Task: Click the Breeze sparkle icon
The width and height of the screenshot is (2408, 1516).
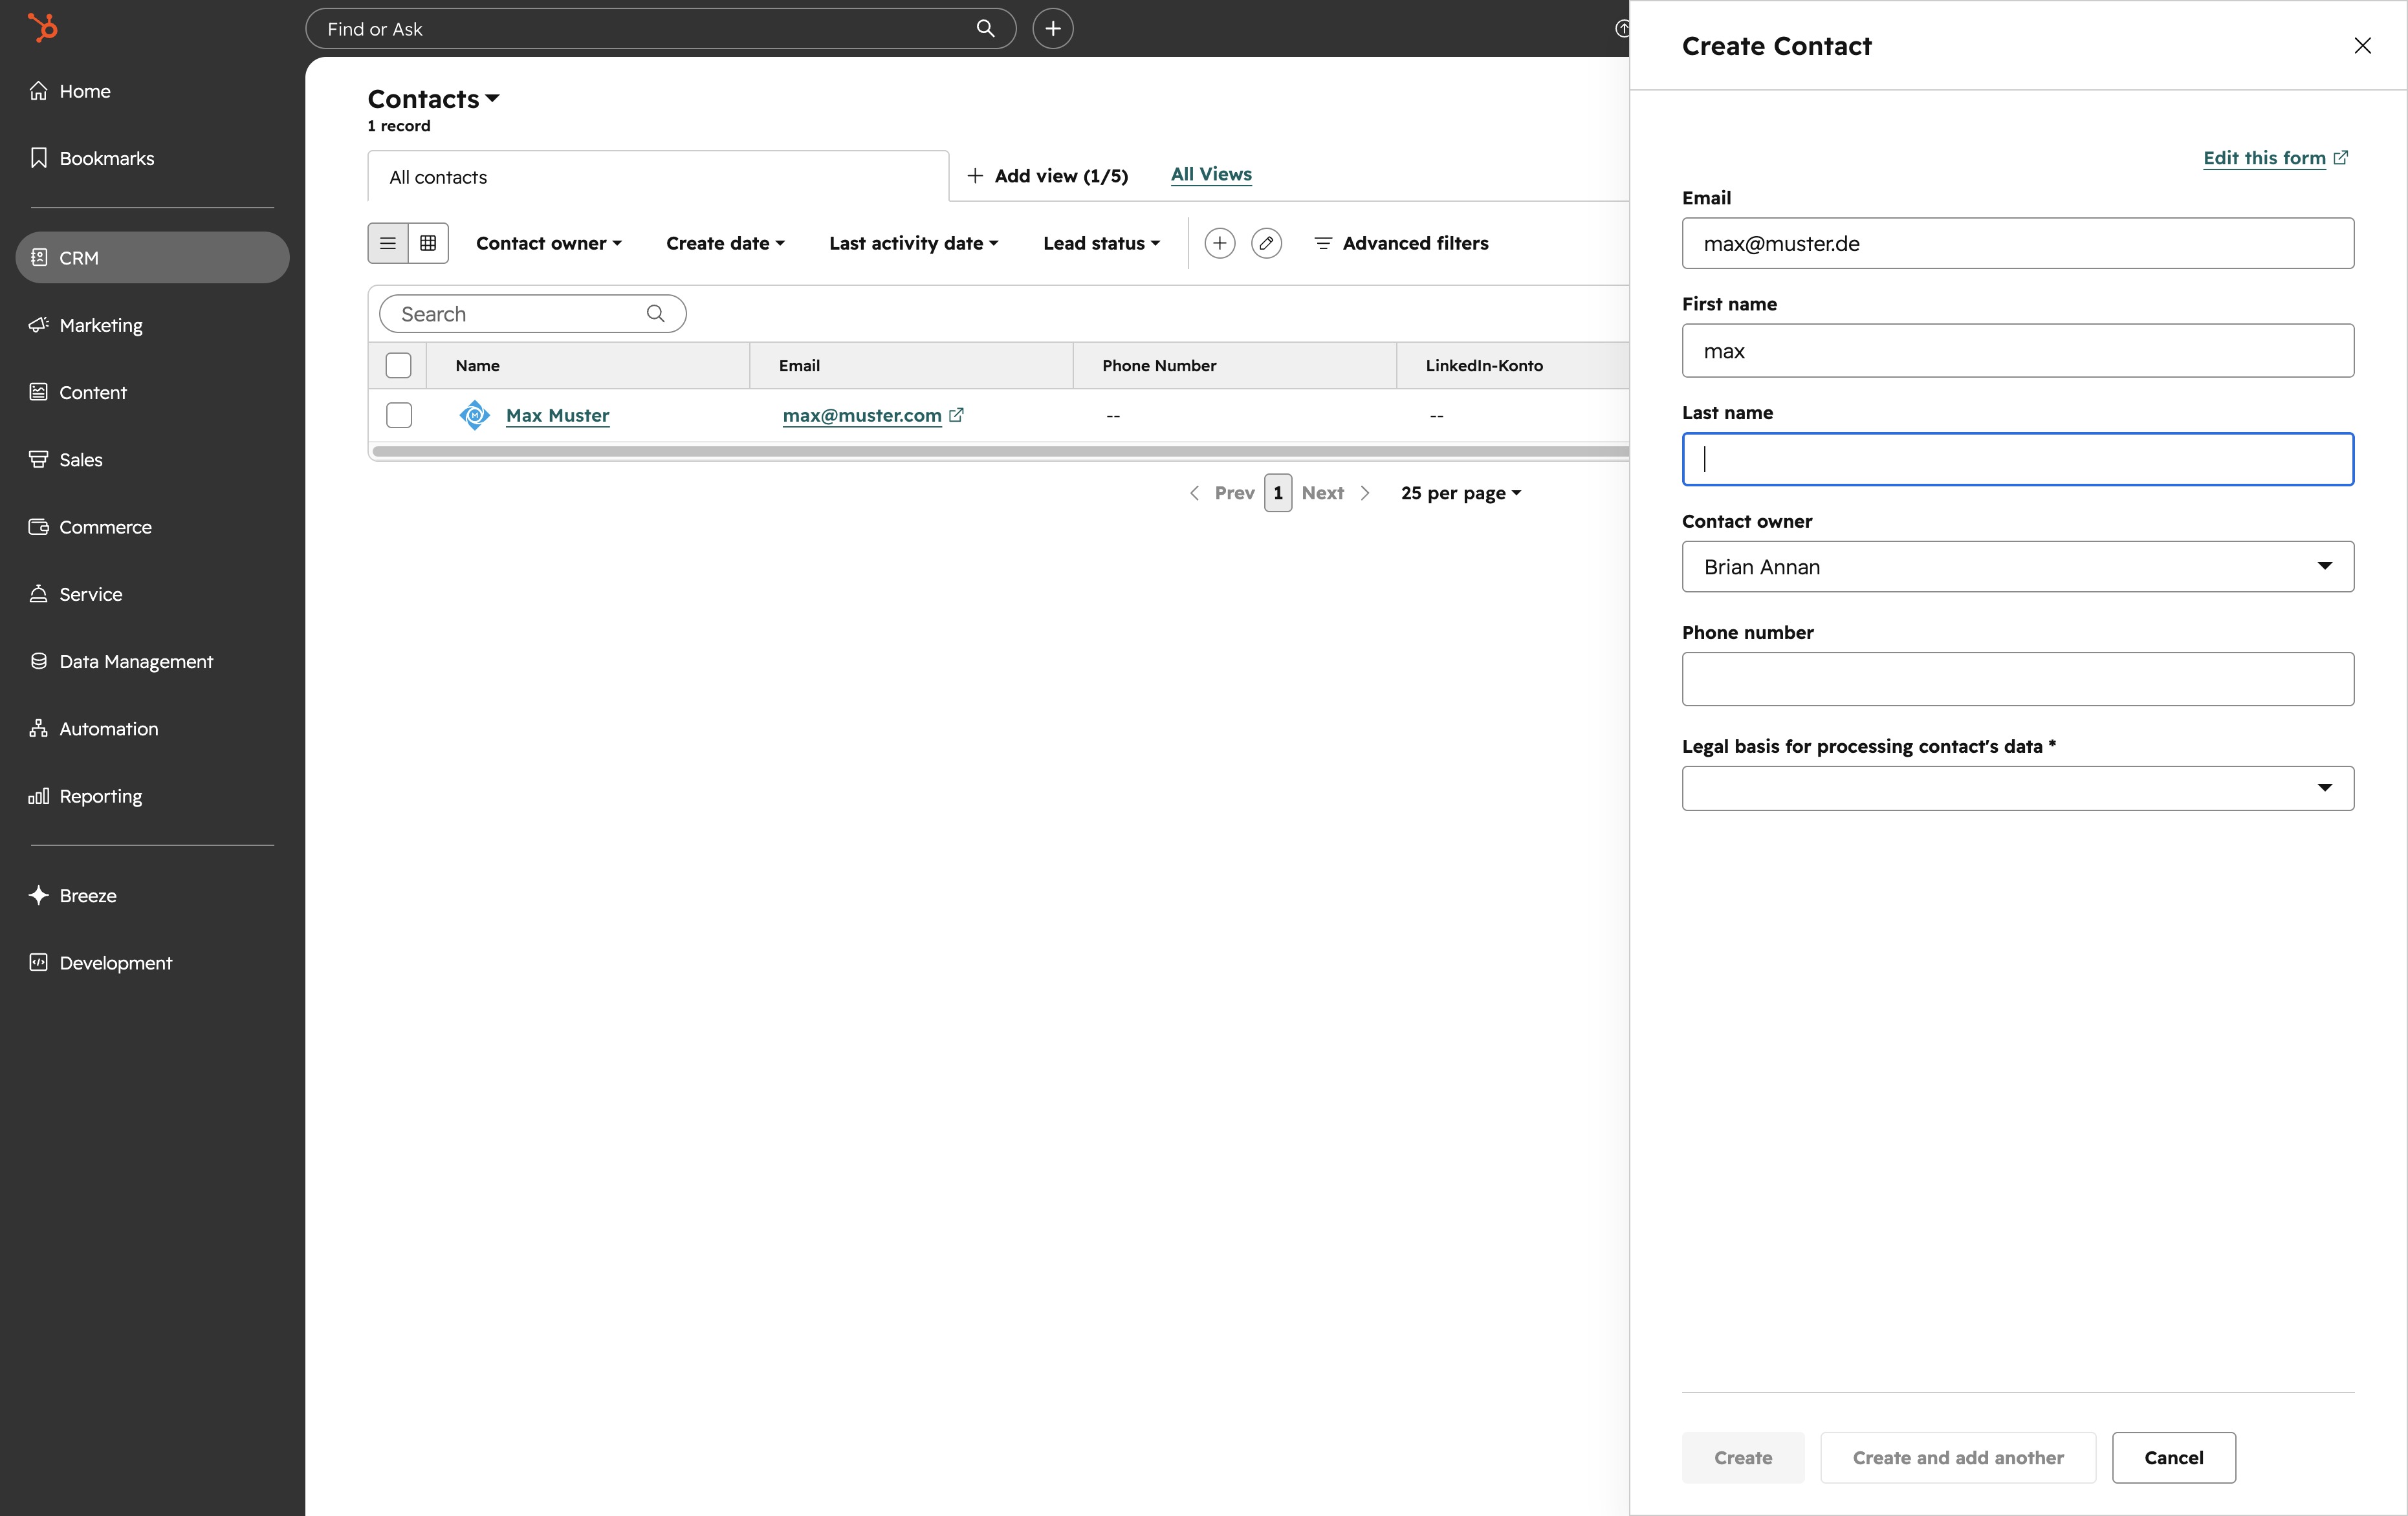Action: pyautogui.click(x=39, y=895)
